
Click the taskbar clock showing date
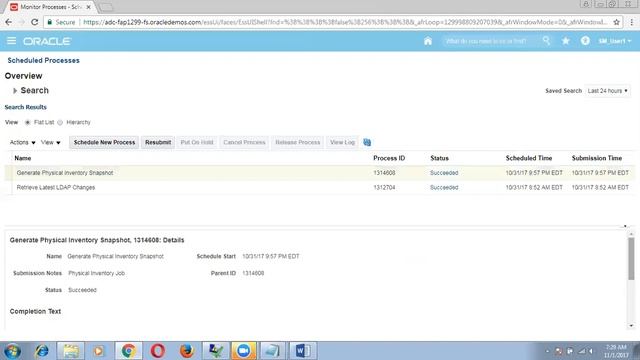615,351
